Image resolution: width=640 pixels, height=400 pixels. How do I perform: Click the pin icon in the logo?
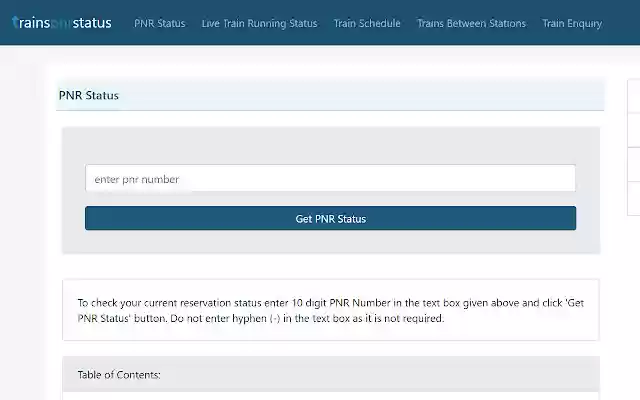click(15, 22)
